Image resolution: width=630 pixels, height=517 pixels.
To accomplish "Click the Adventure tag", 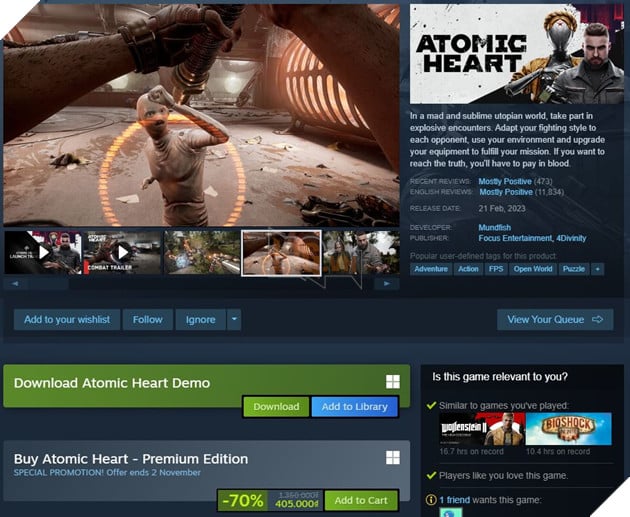I will coord(431,269).
